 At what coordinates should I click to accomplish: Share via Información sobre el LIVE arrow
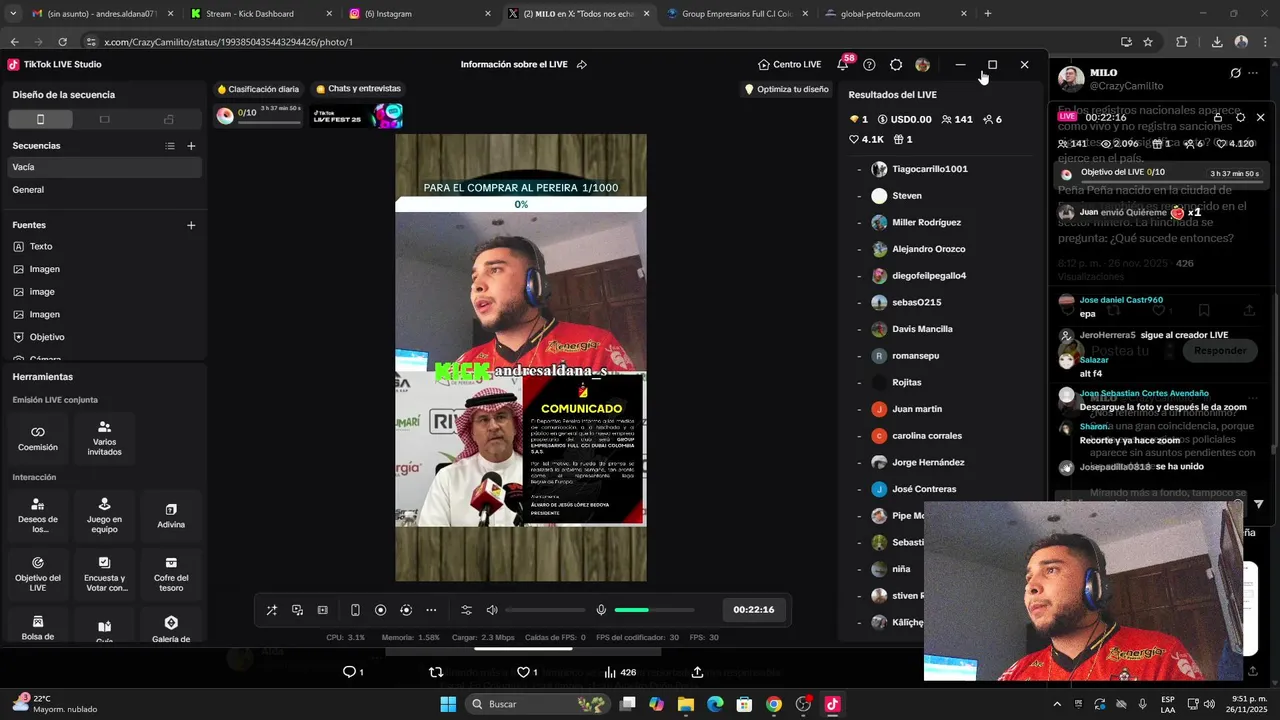(x=581, y=65)
